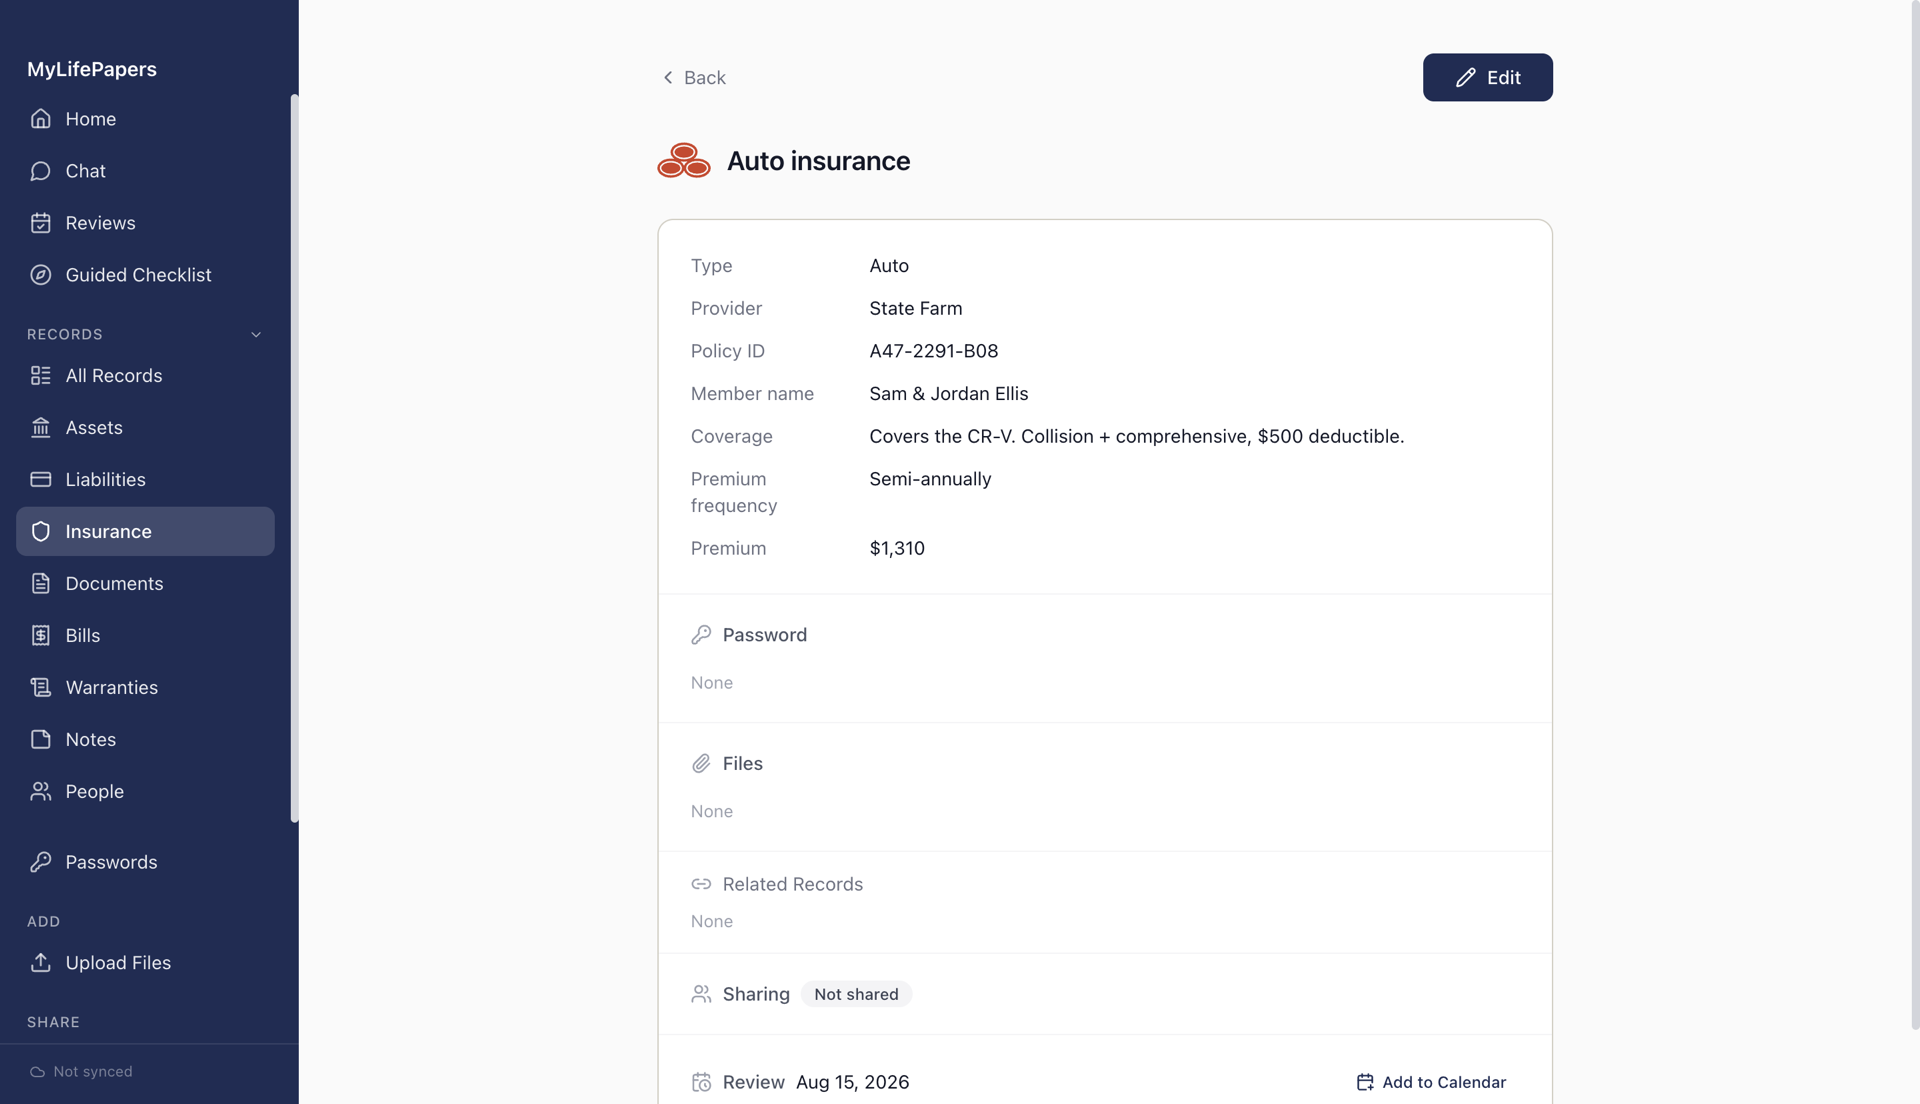Click the Documents file icon
Viewport: 1920px width, 1104px height.
[40, 584]
